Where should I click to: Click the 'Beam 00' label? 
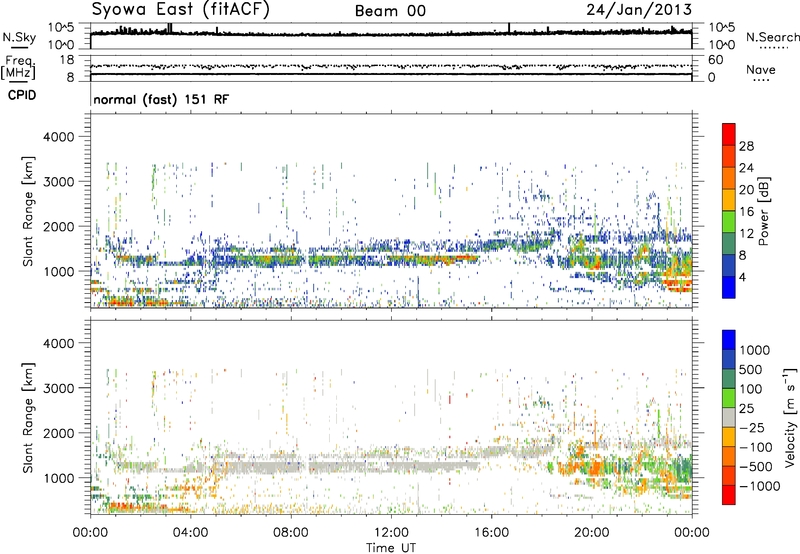pyautogui.click(x=390, y=11)
